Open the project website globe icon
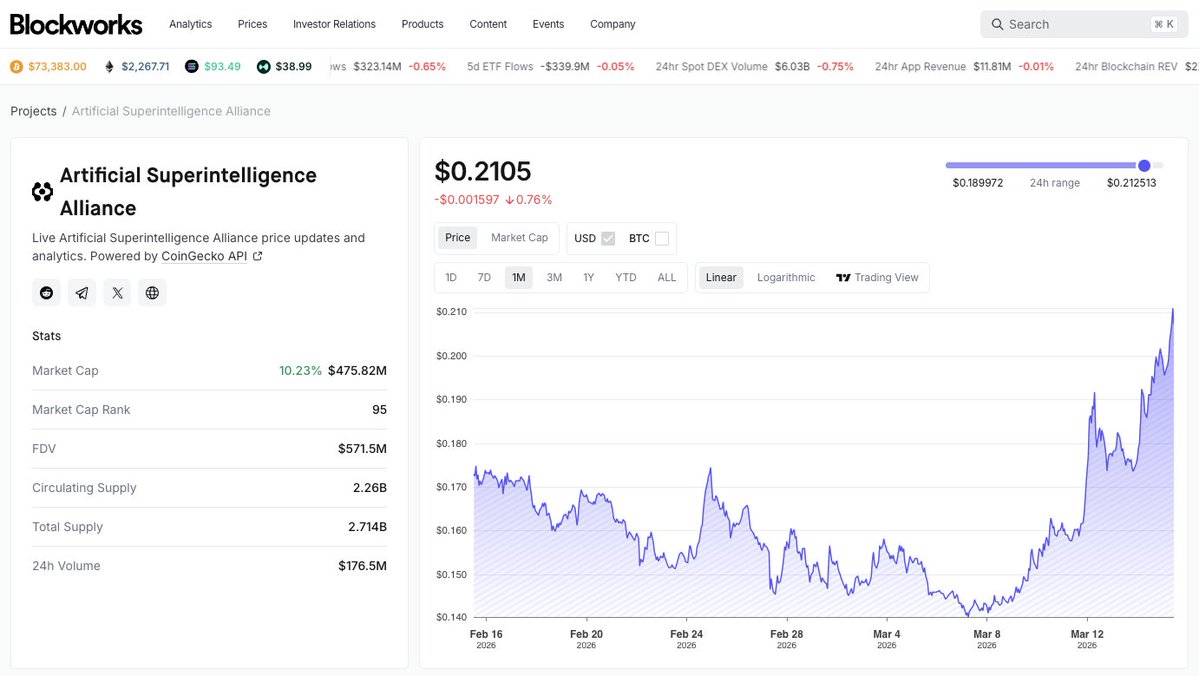Image resolution: width=1199 pixels, height=676 pixels. [152, 293]
